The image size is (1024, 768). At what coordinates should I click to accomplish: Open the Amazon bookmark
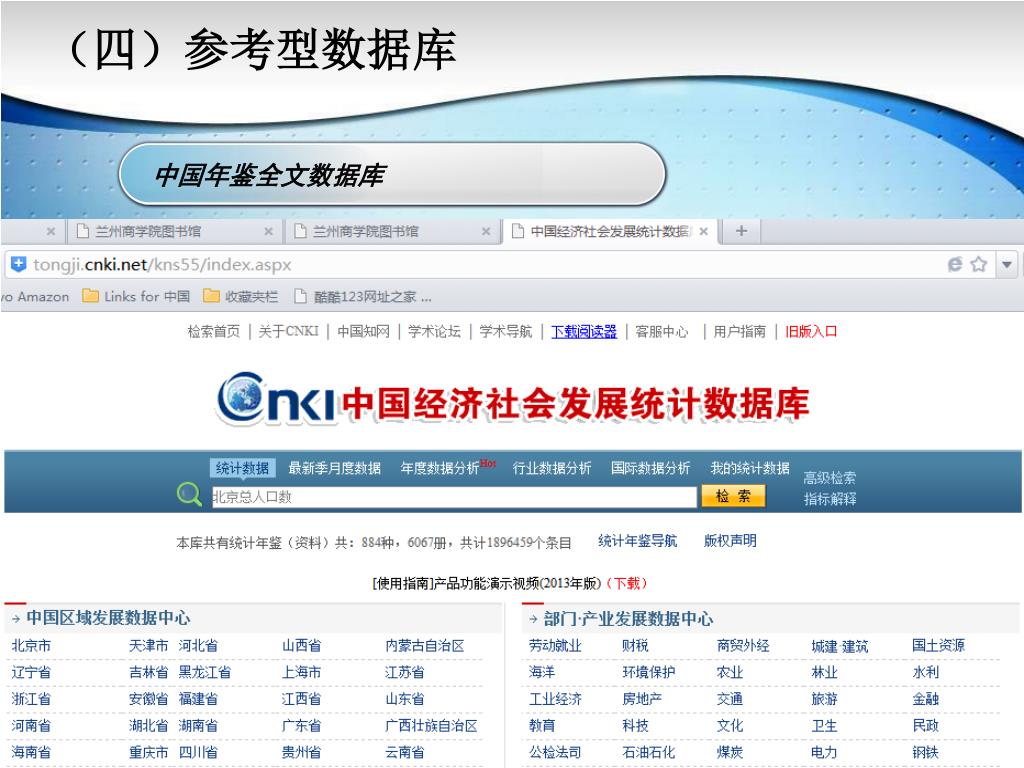(x=36, y=296)
